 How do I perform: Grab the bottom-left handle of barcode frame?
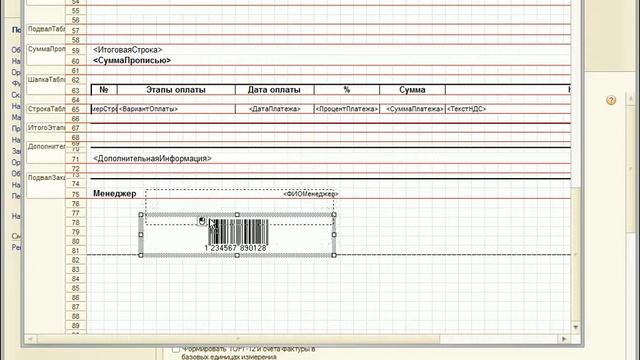(141, 255)
